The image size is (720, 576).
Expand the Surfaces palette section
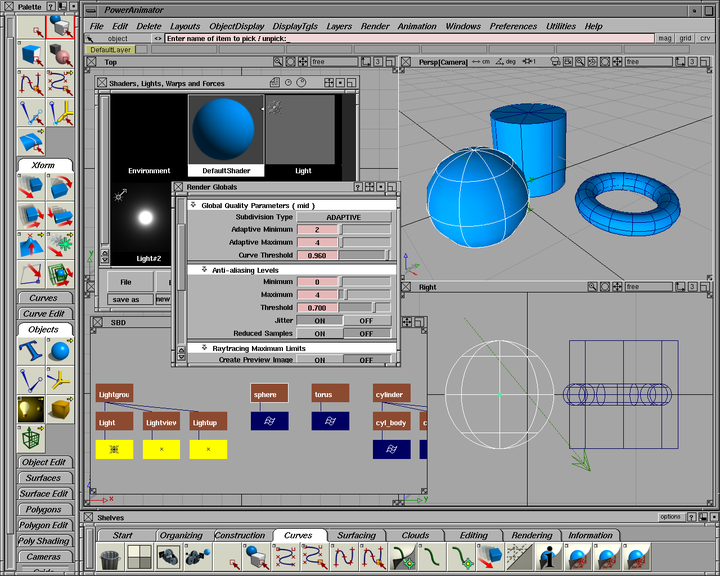[x=43, y=478]
